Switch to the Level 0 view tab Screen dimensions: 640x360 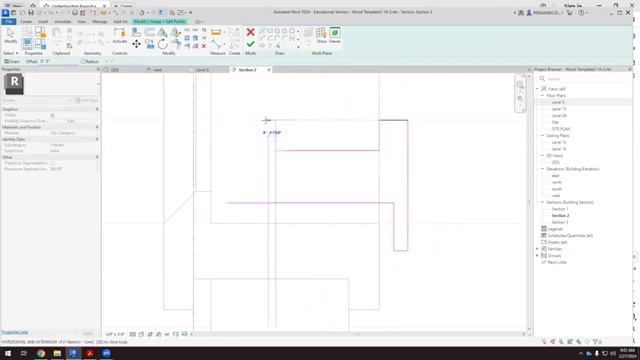click(202, 70)
